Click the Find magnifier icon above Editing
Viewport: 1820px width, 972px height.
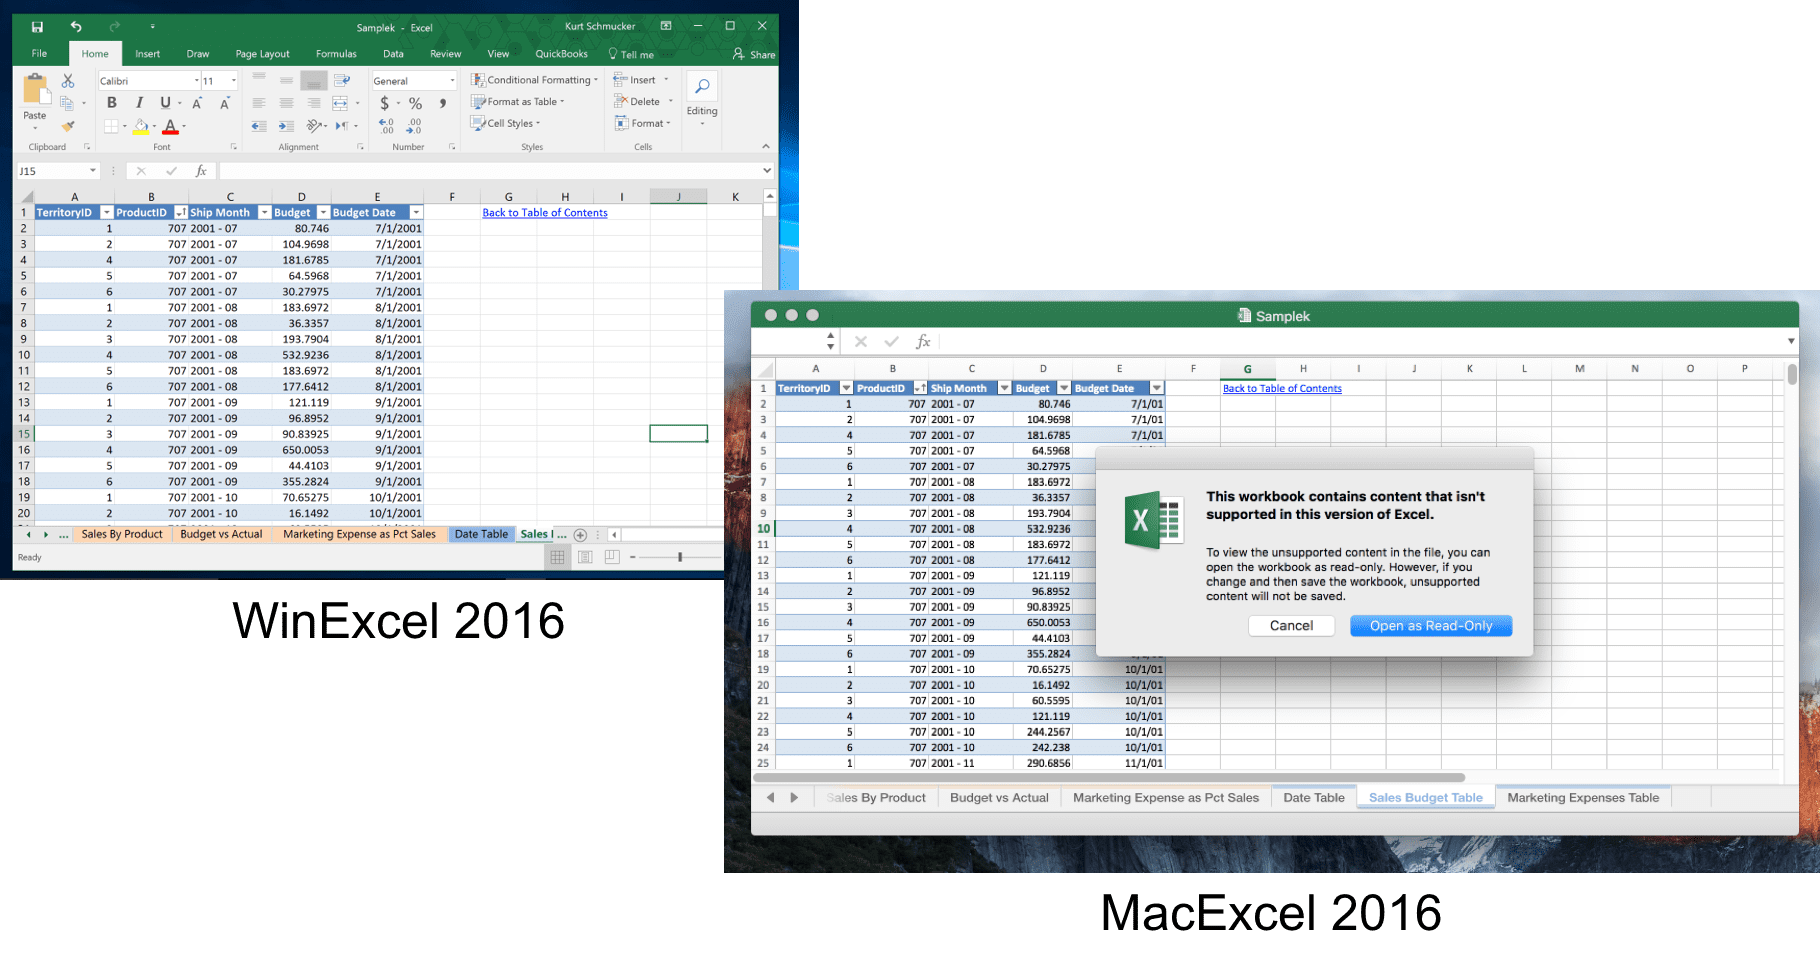tap(702, 87)
